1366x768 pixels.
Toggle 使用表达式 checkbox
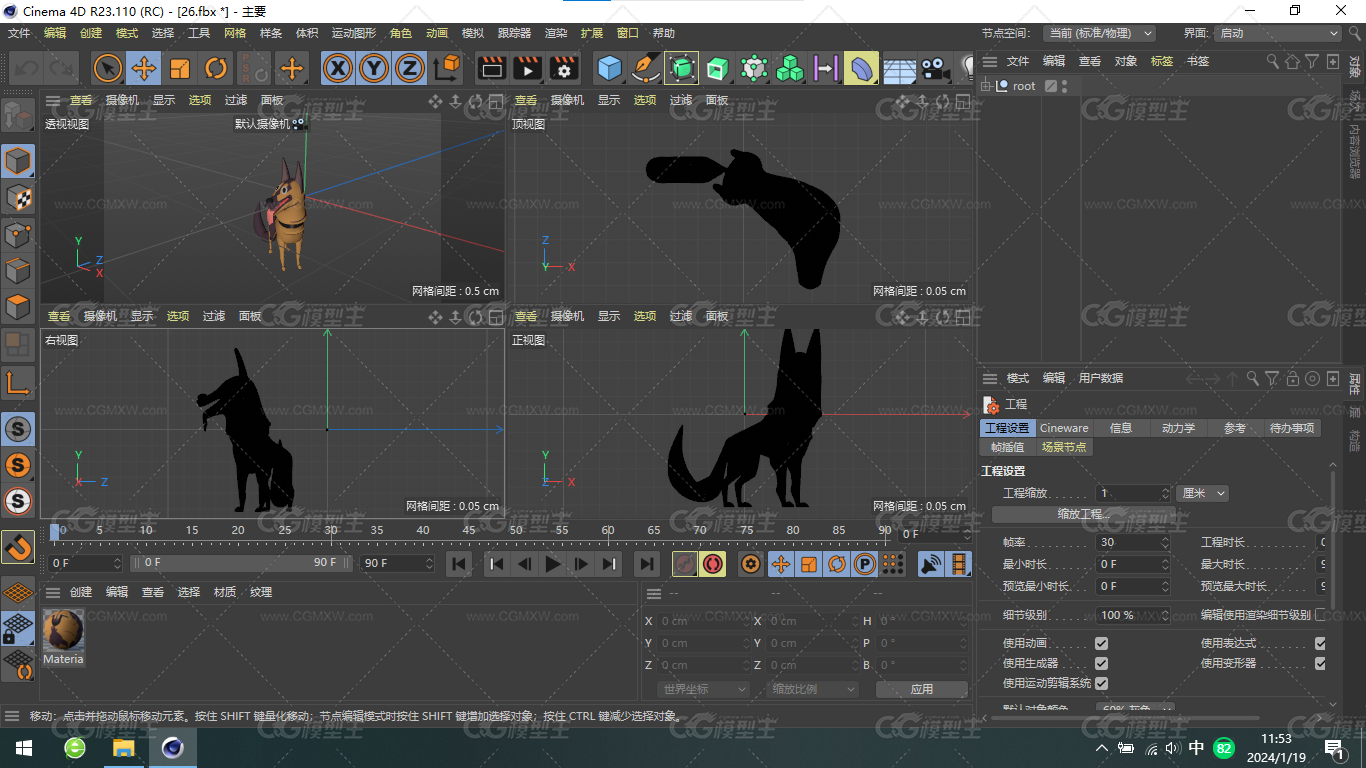click(1320, 643)
